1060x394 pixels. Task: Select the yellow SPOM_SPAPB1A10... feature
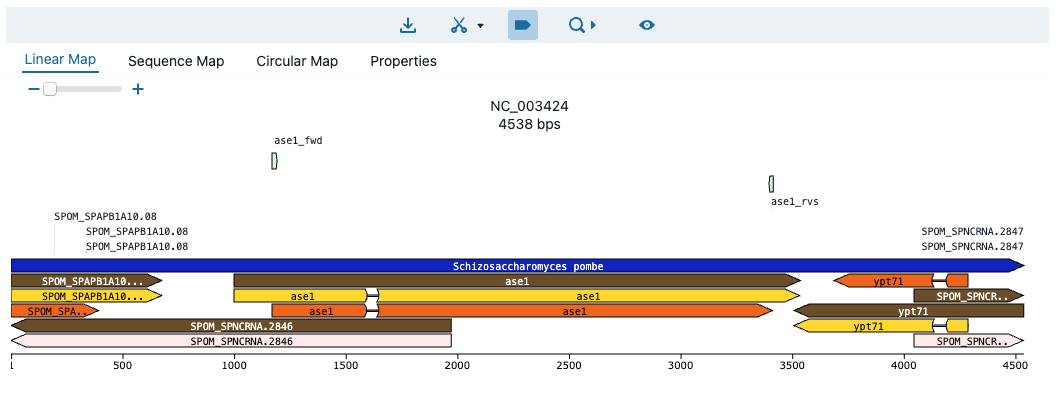[87, 296]
